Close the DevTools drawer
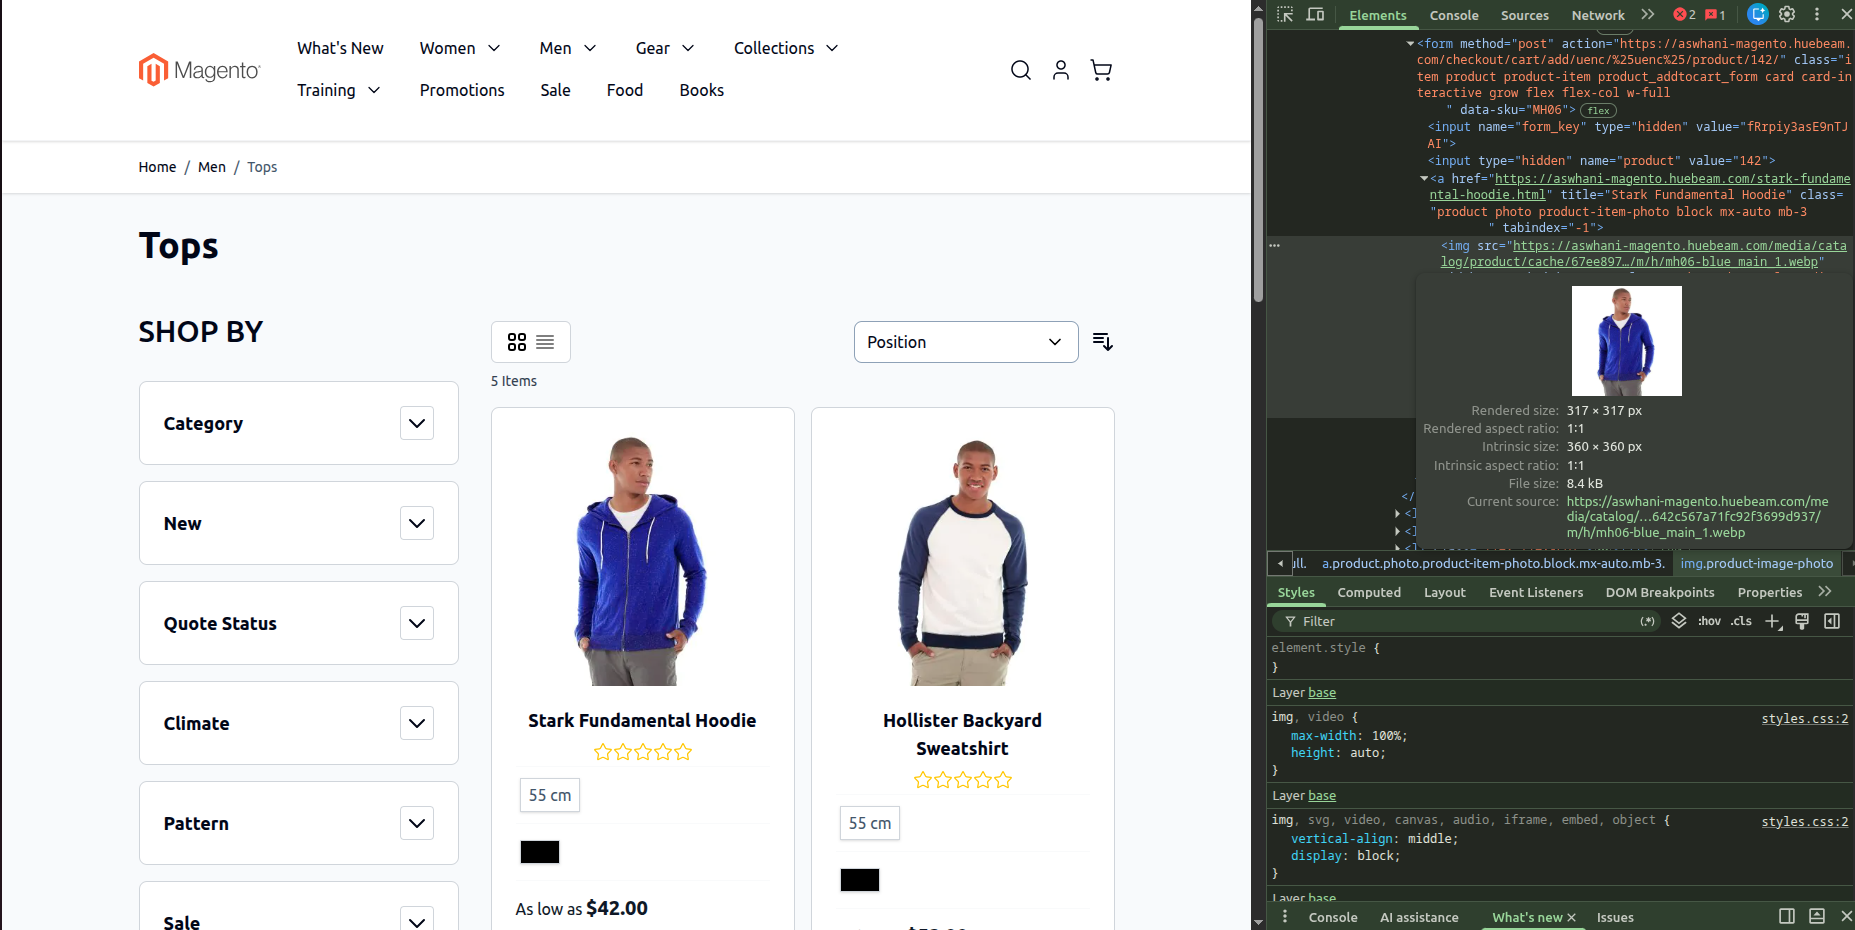The width and height of the screenshot is (1855, 930). click(x=1846, y=916)
